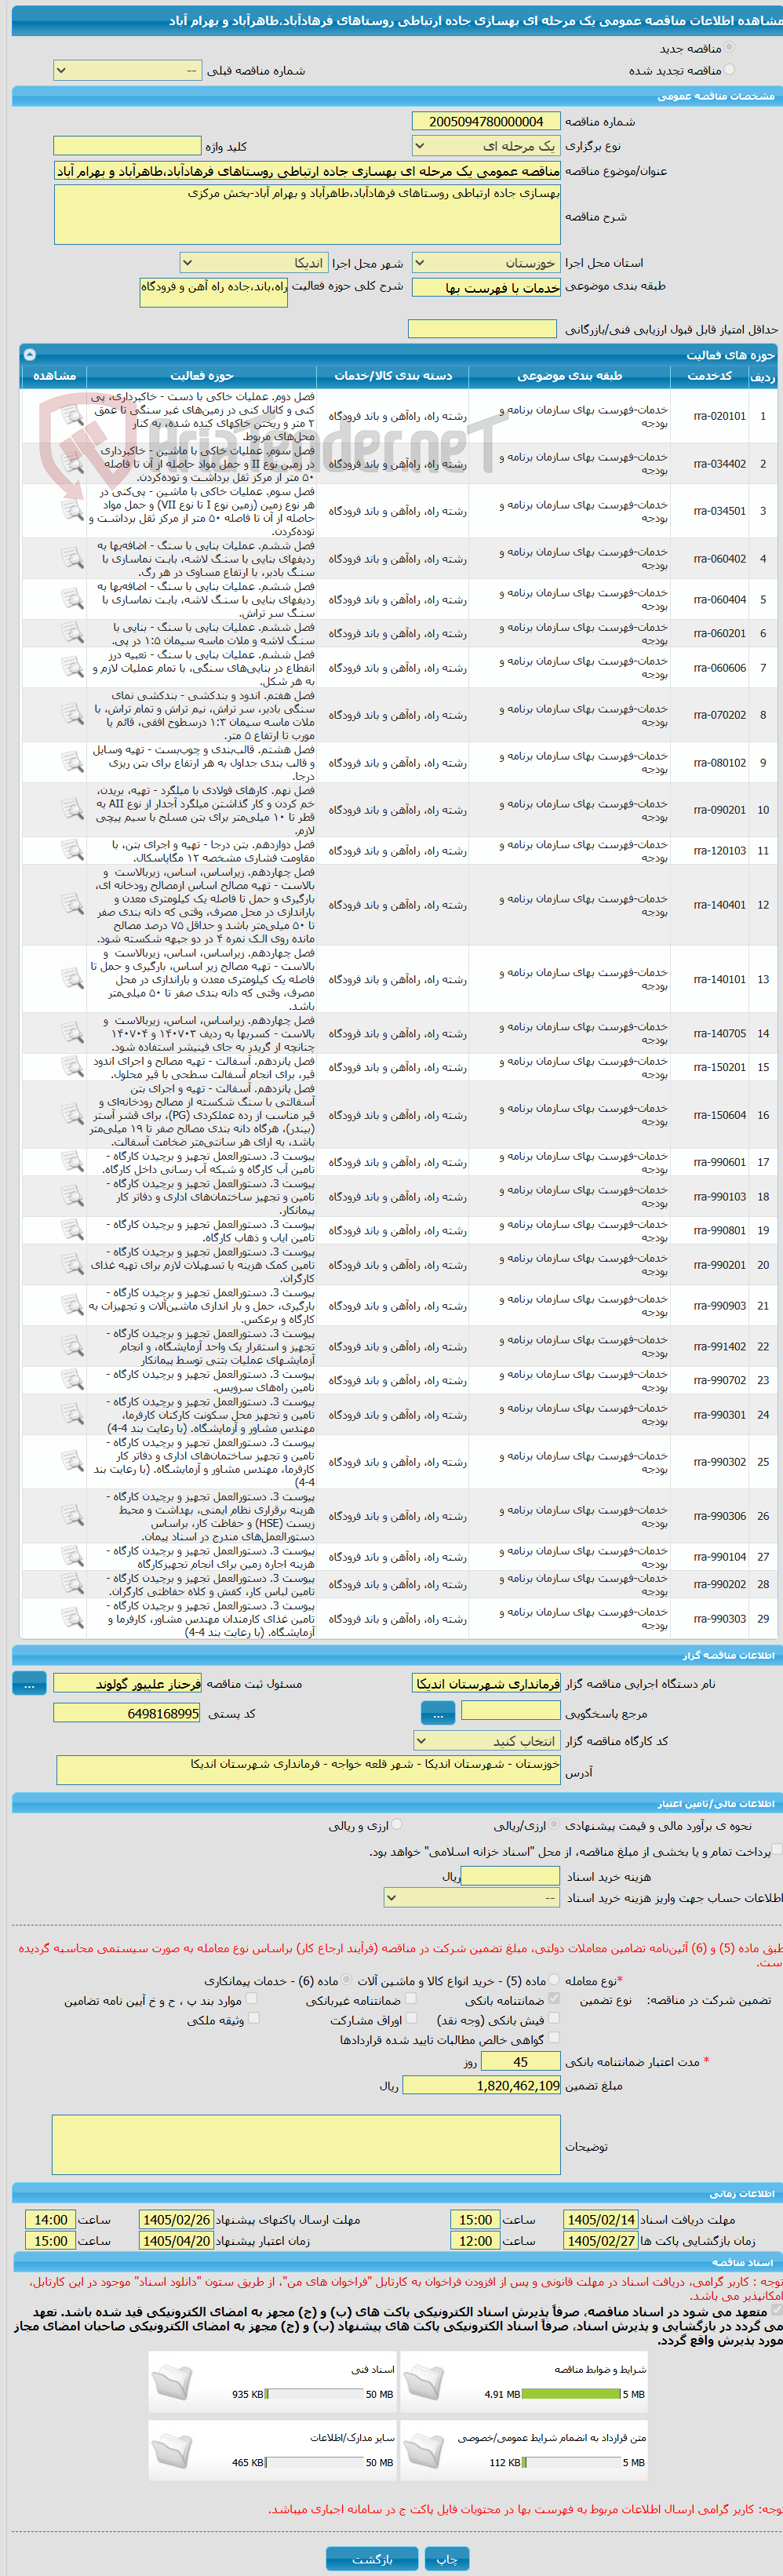
Task: Sort by حوزه فعالیت column header
Action: coord(202,375)
